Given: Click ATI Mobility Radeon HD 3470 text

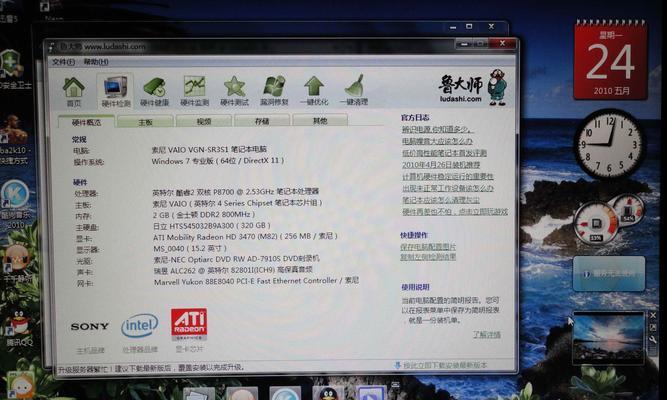Looking at the screenshot, I should (x=245, y=236).
